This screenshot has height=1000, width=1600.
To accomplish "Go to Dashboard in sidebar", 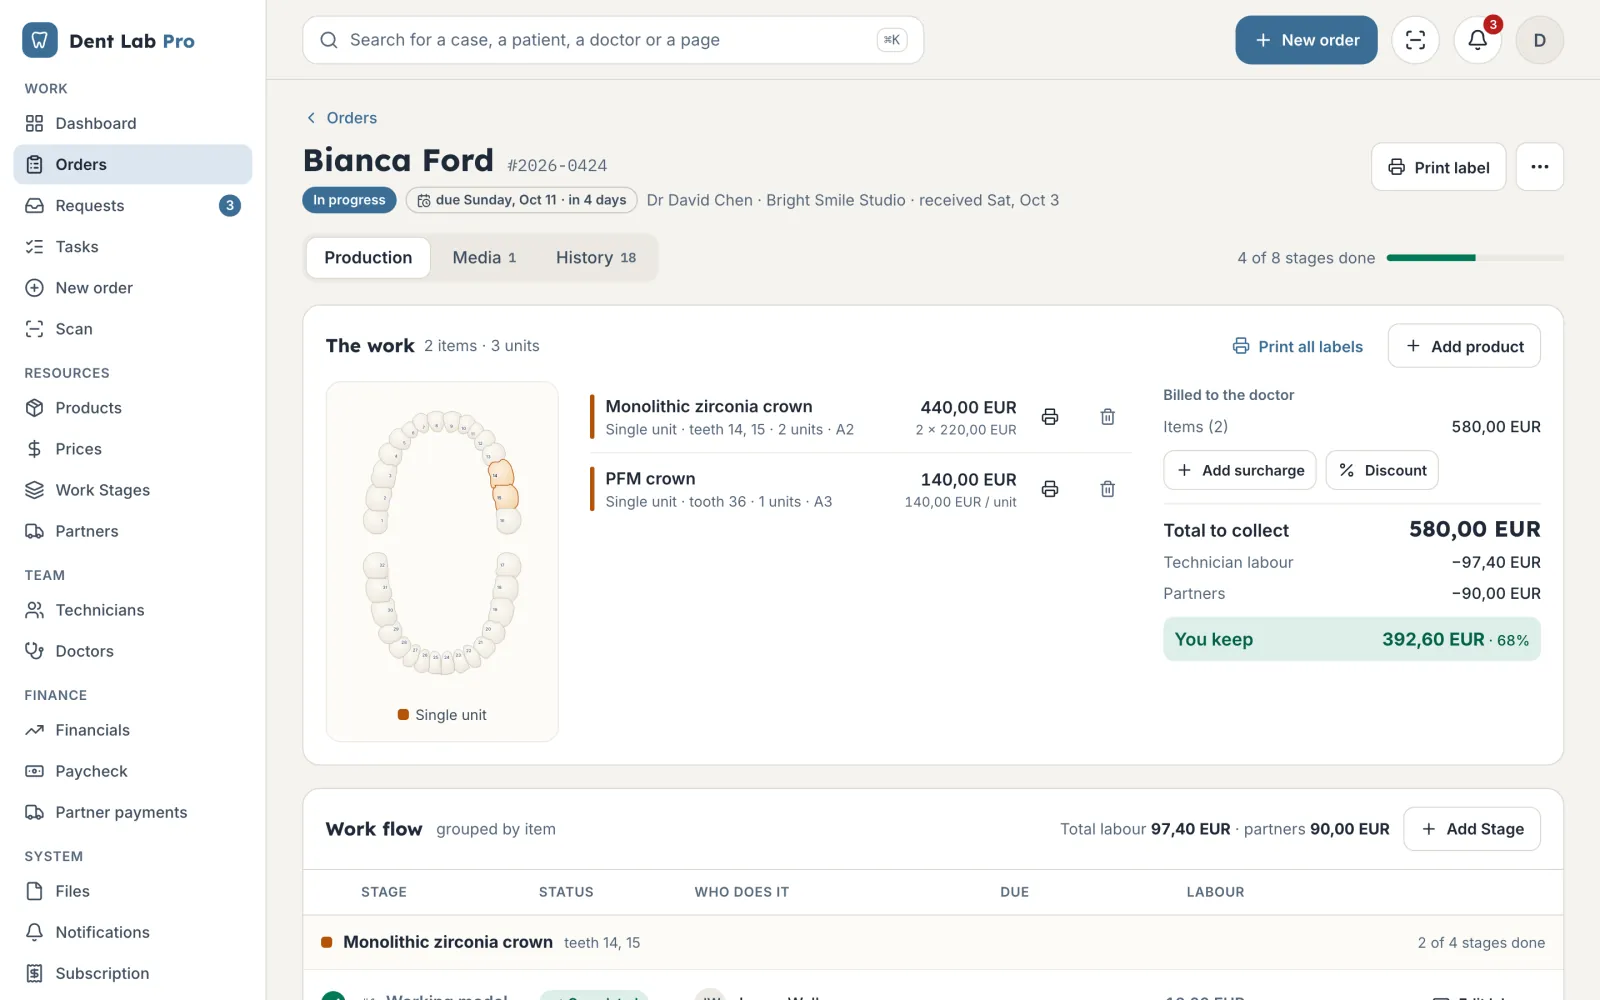I will pyautogui.click(x=133, y=123).
